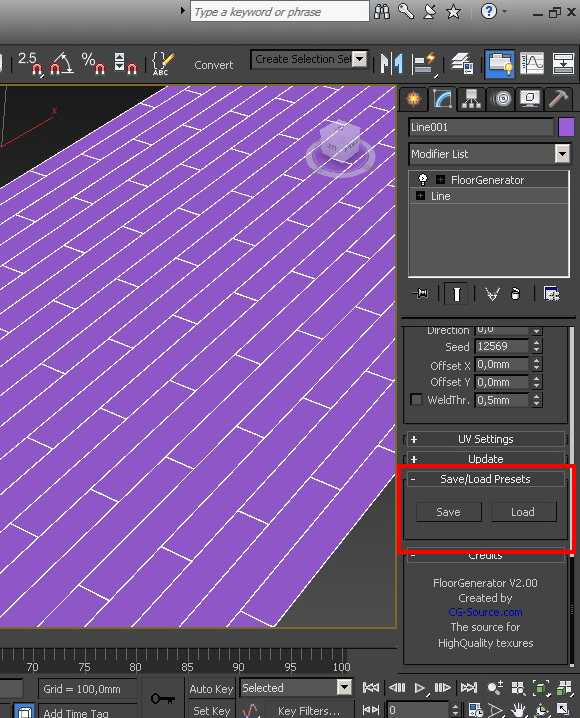This screenshot has height=718, width=580.
Task: Click the Convert button in toolbar
Action: click(x=214, y=65)
